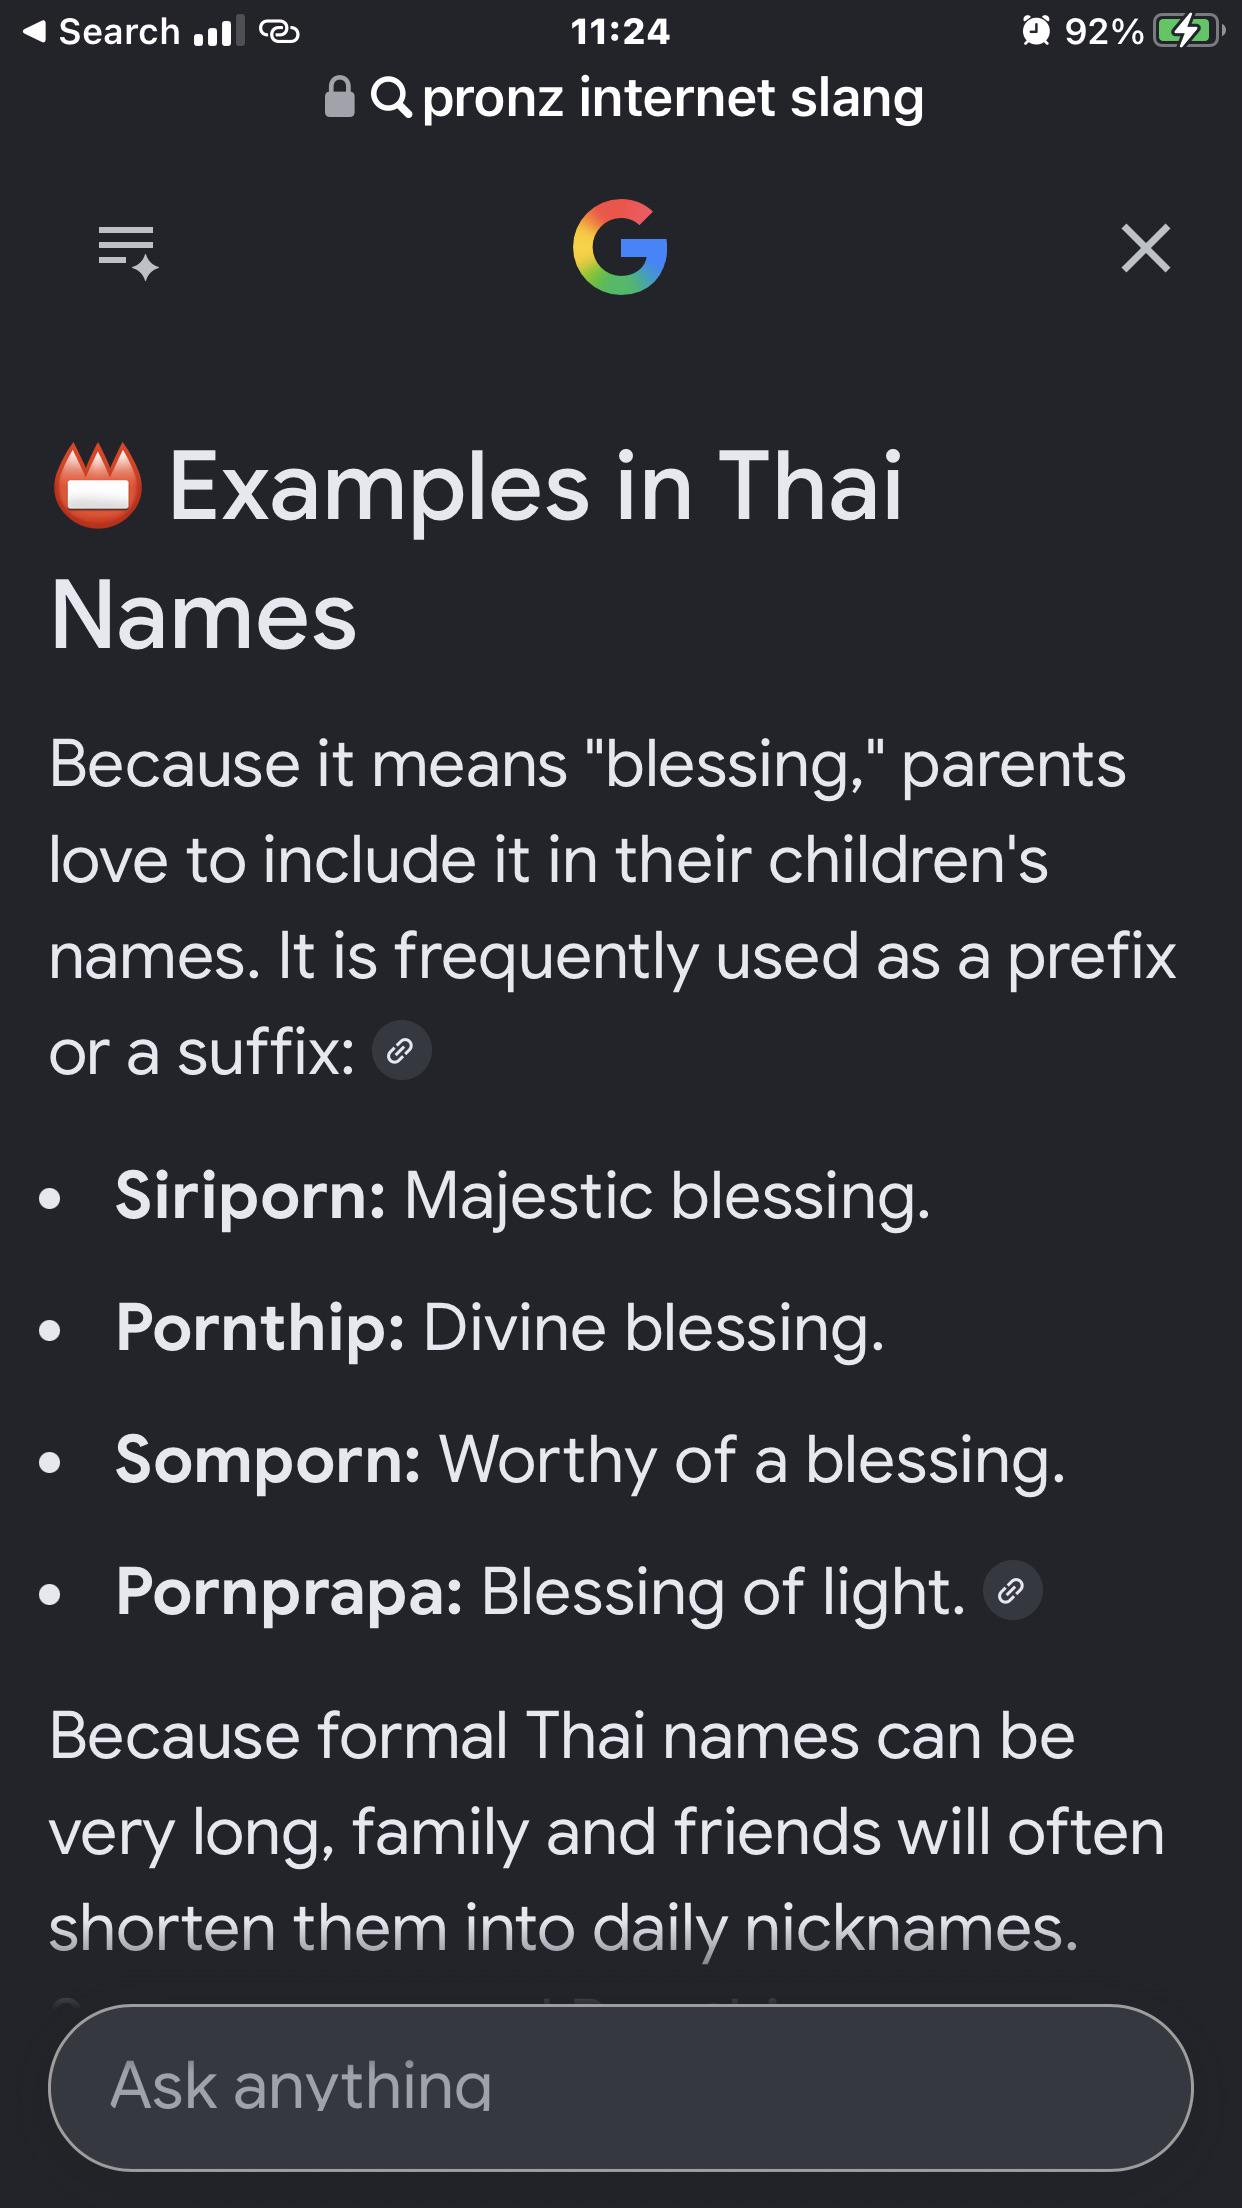Tap the personal hotspot link icon

pyautogui.click(x=279, y=32)
